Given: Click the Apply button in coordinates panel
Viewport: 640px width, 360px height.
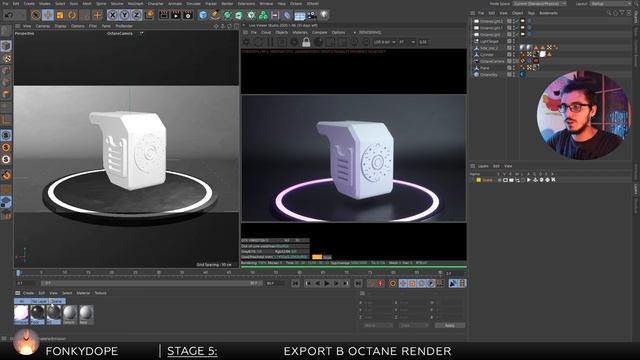Looking at the screenshot, I should [x=449, y=325].
